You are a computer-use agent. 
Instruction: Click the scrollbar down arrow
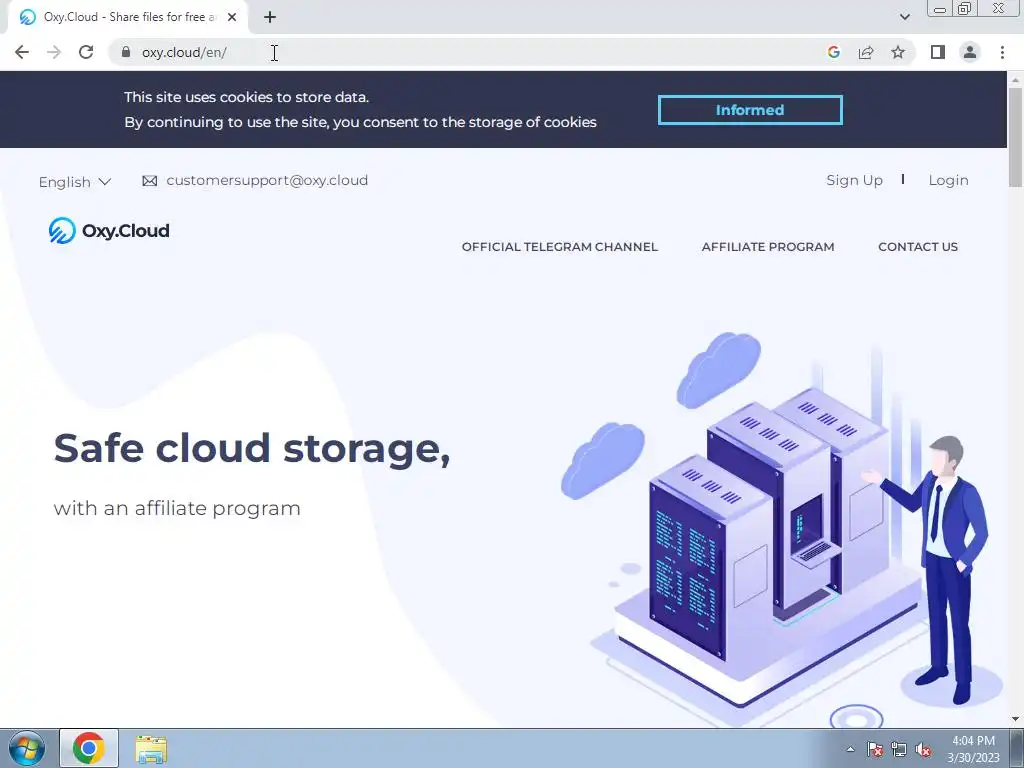pyautogui.click(x=1015, y=720)
